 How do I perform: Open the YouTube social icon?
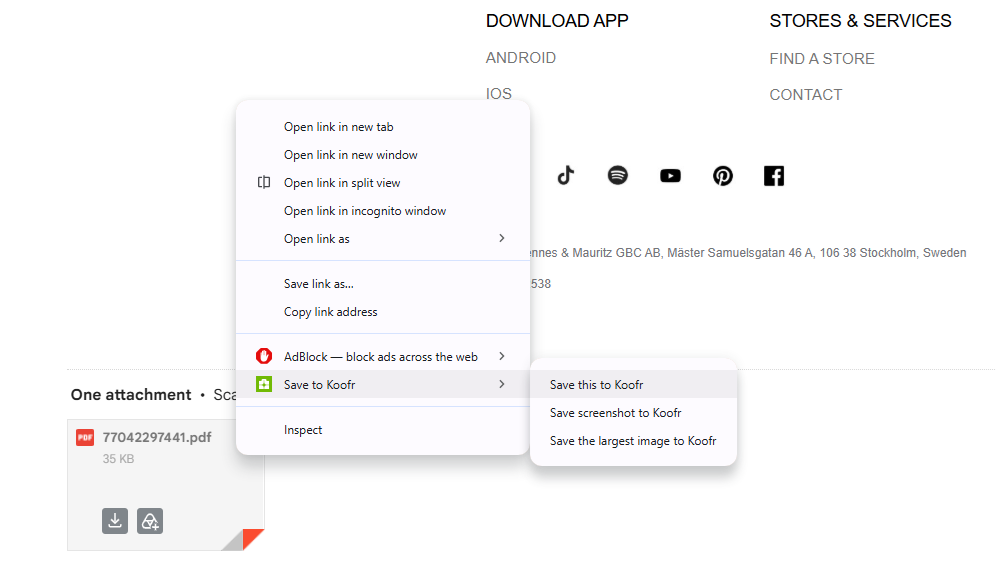point(670,176)
